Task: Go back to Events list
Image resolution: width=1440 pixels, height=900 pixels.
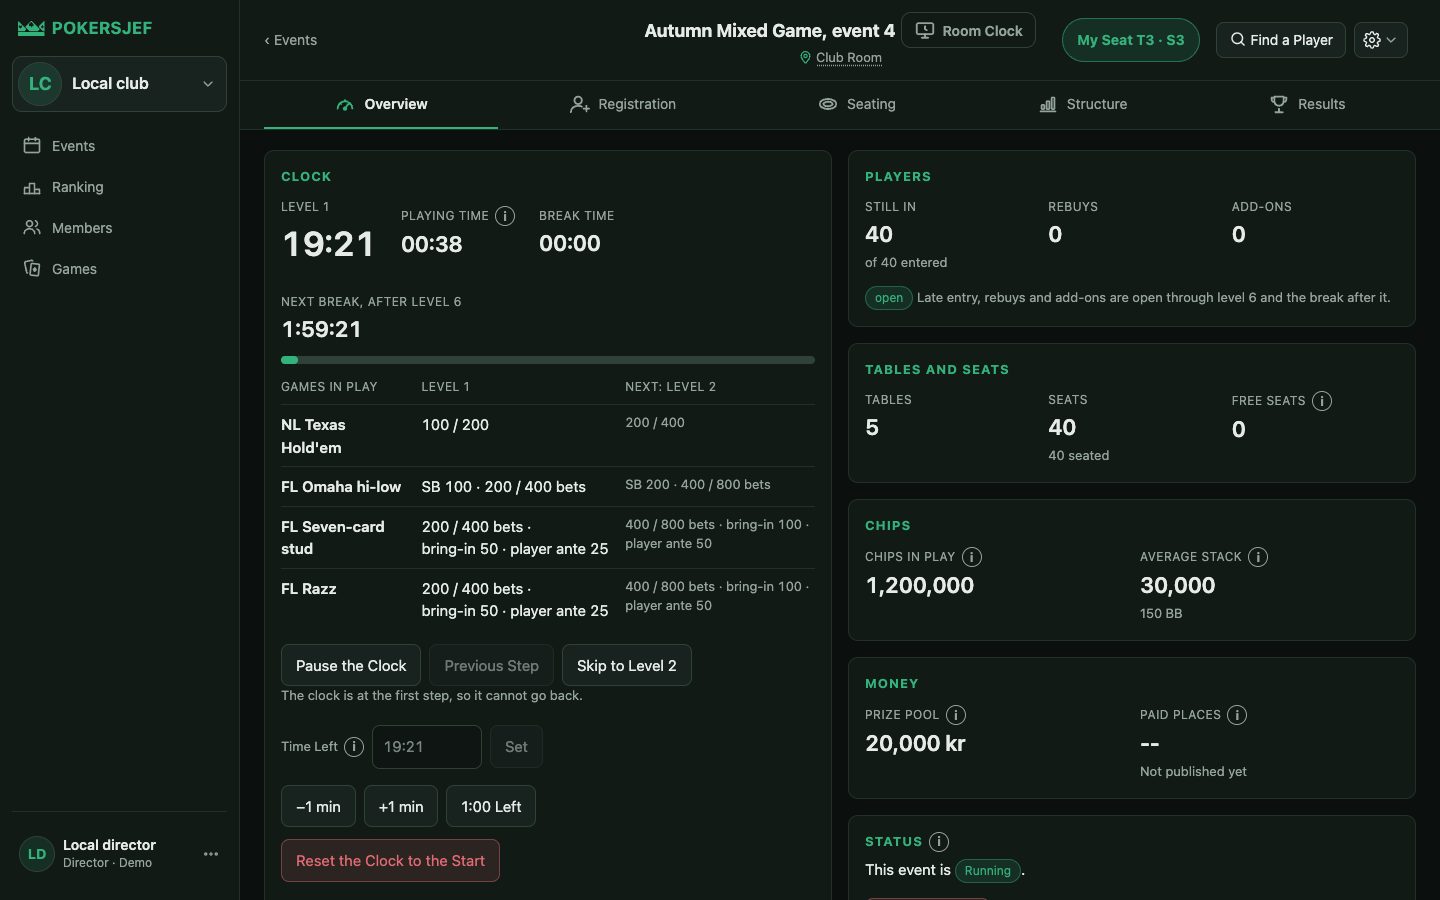Action: coord(290,40)
